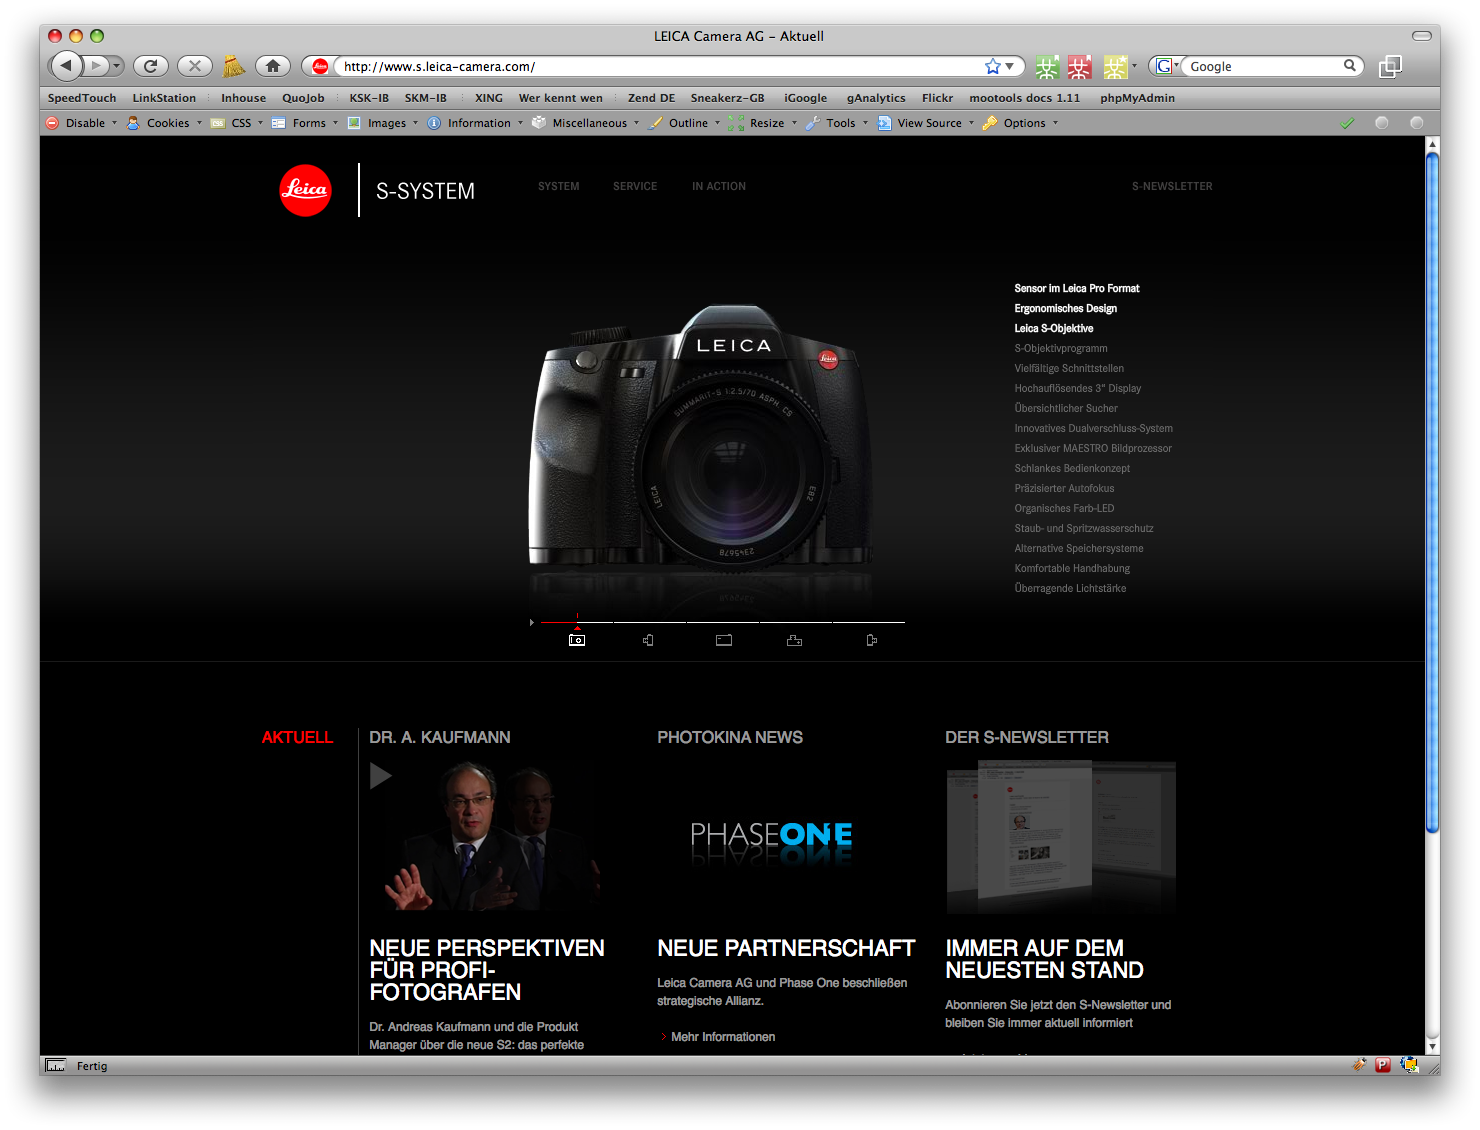Open the Disable web developer menu

click(x=82, y=123)
